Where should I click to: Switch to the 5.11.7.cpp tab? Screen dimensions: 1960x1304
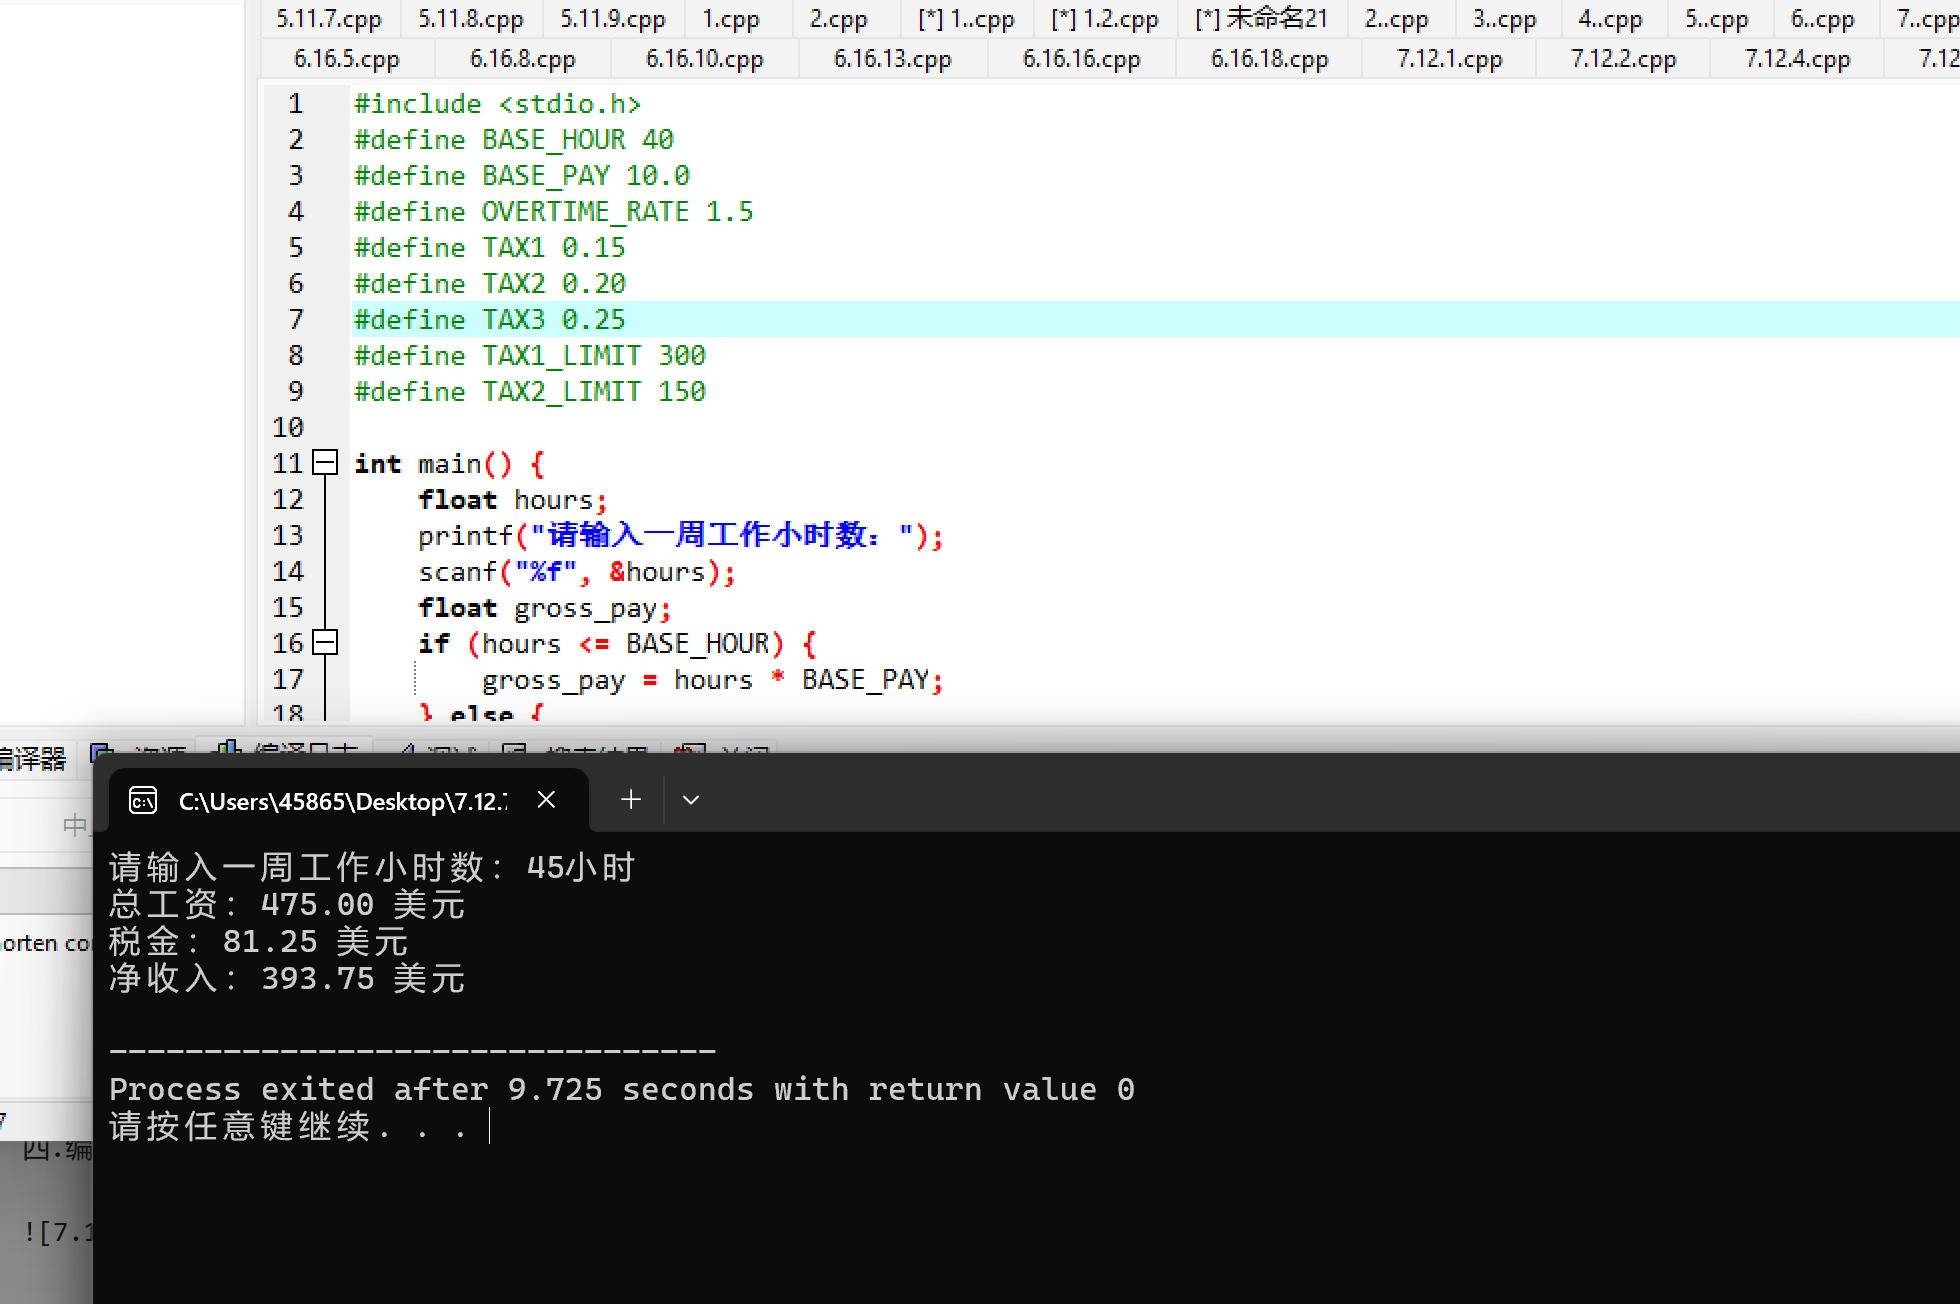(328, 19)
